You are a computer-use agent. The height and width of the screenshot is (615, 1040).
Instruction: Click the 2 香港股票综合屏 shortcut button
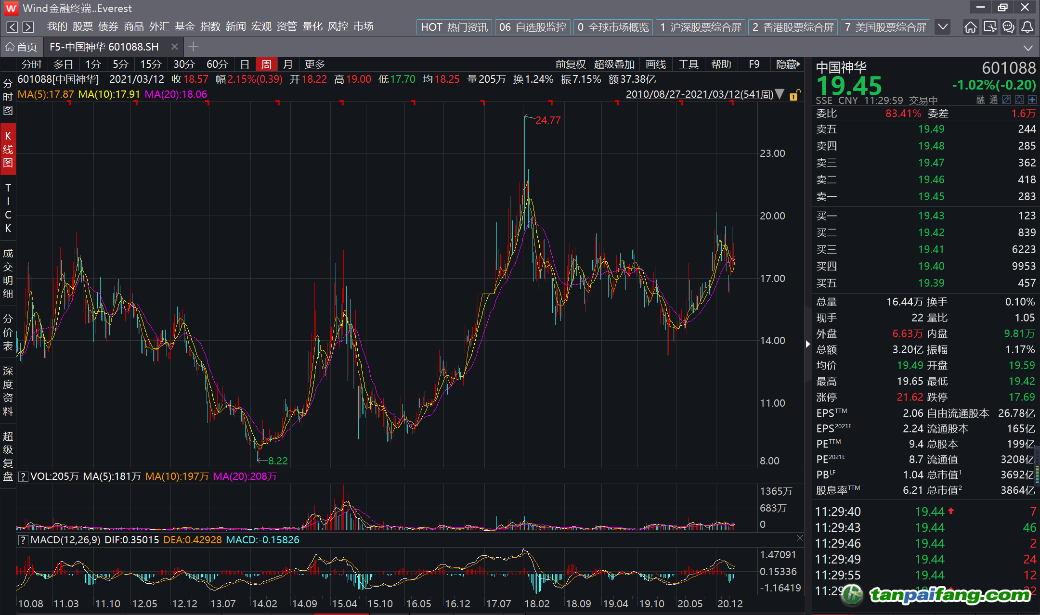tap(793, 27)
